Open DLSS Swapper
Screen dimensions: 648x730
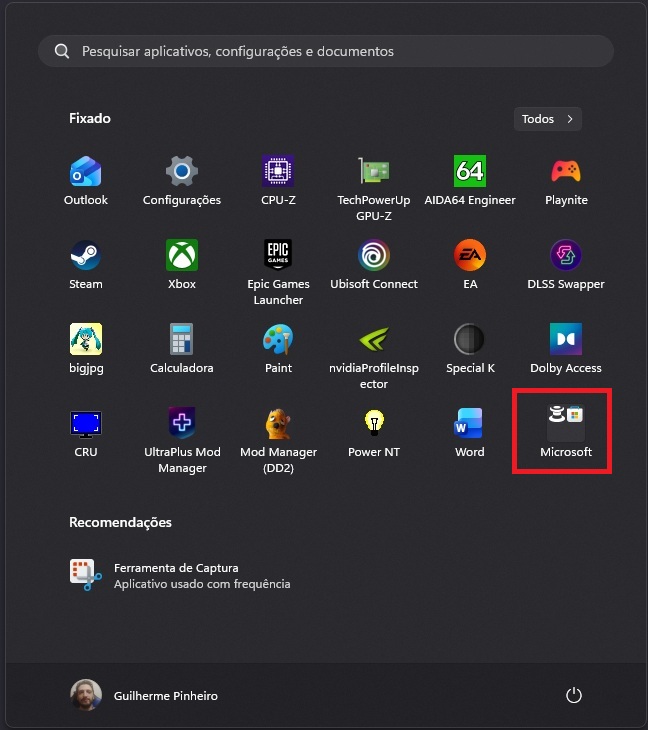tap(566, 265)
